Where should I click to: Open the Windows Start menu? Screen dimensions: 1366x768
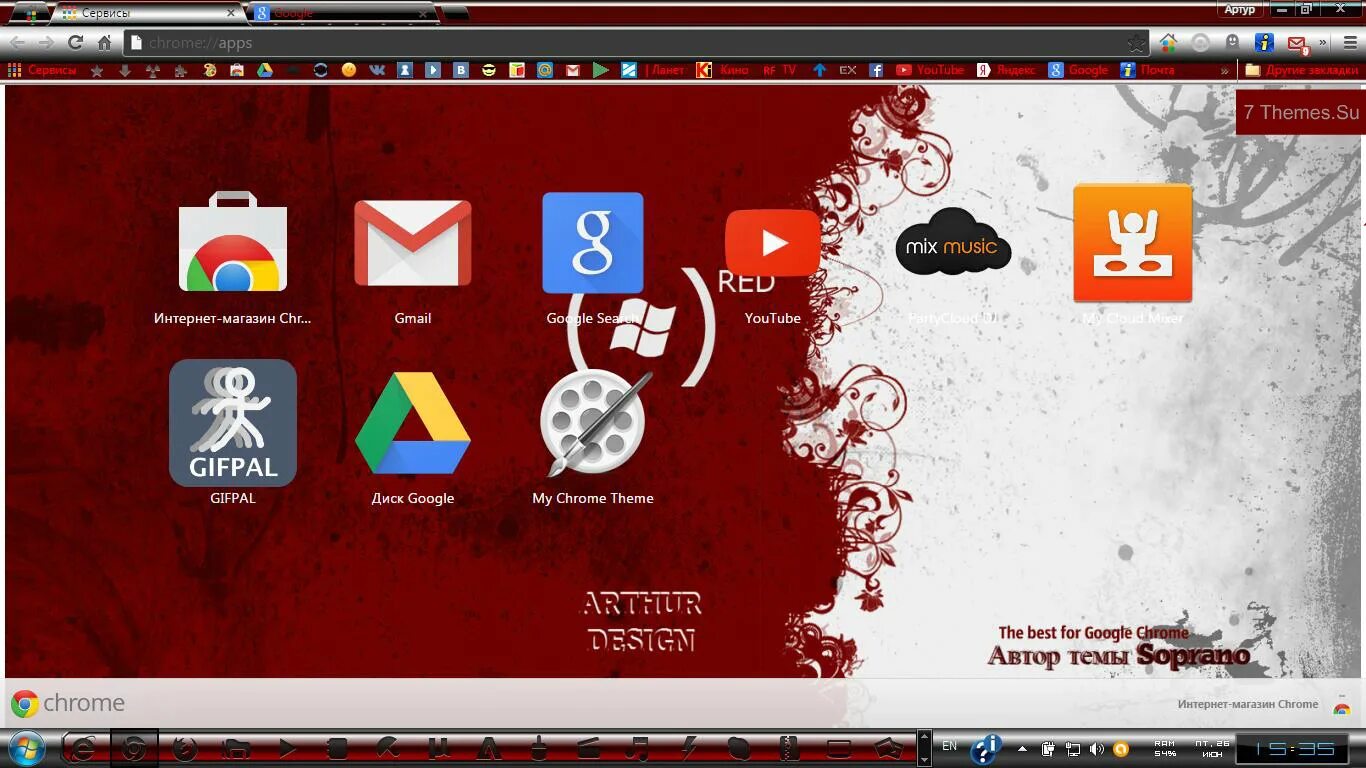pyautogui.click(x=25, y=748)
